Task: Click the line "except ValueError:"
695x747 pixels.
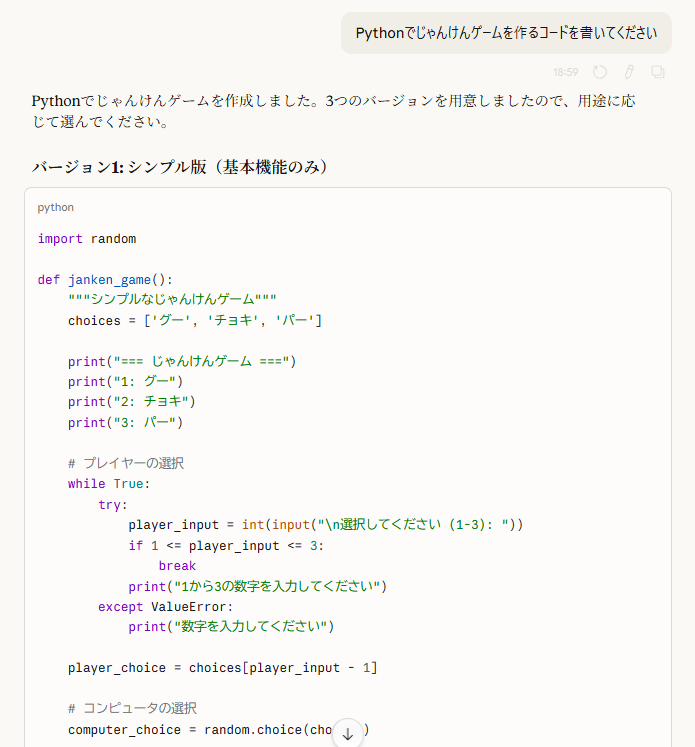Action: click(x=165, y=606)
